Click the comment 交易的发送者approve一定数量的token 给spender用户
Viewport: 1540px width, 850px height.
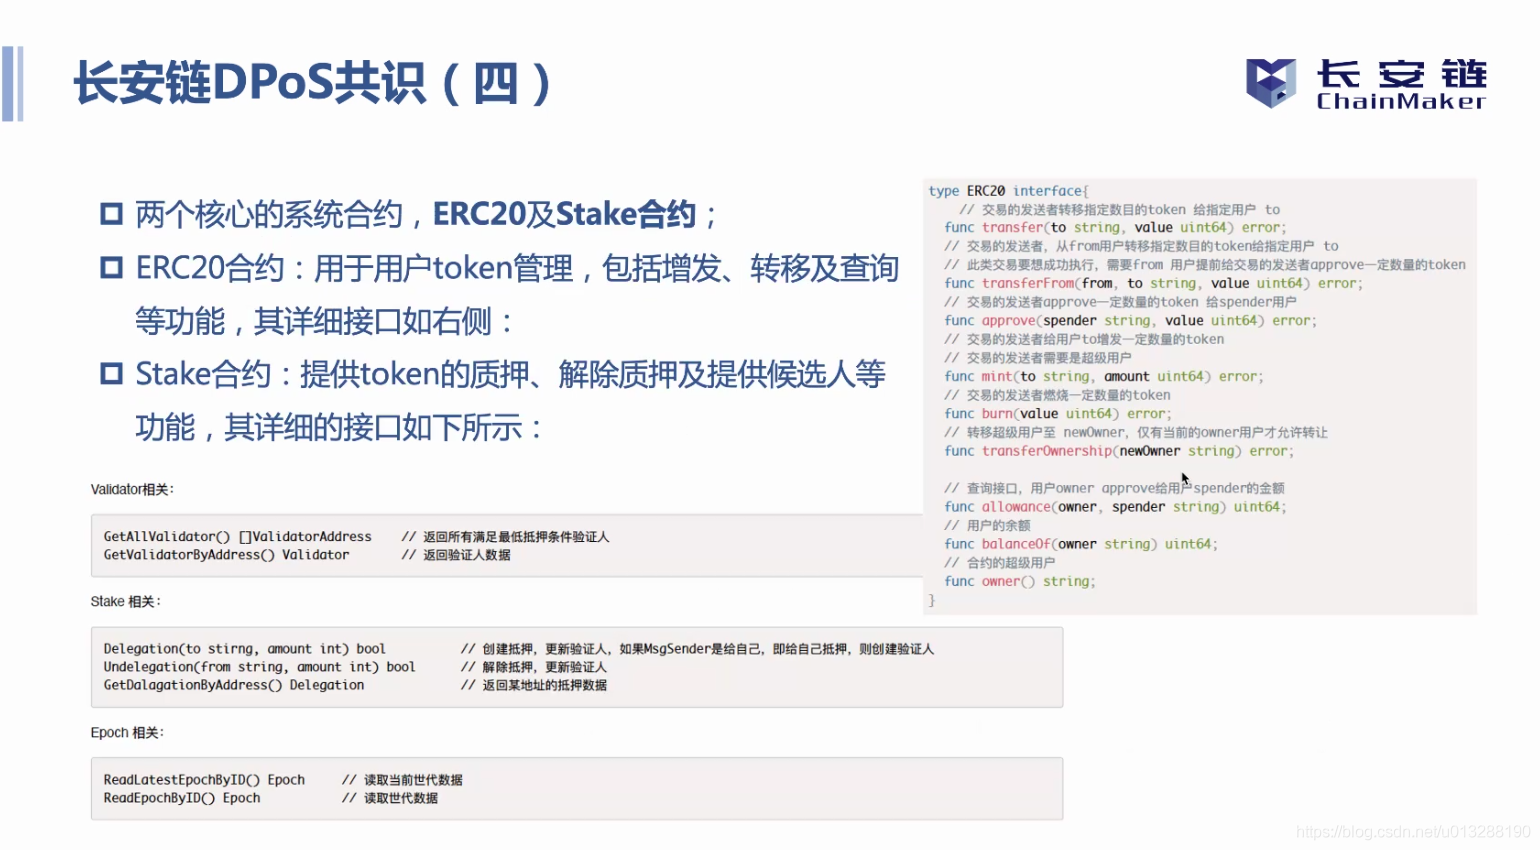(1120, 302)
